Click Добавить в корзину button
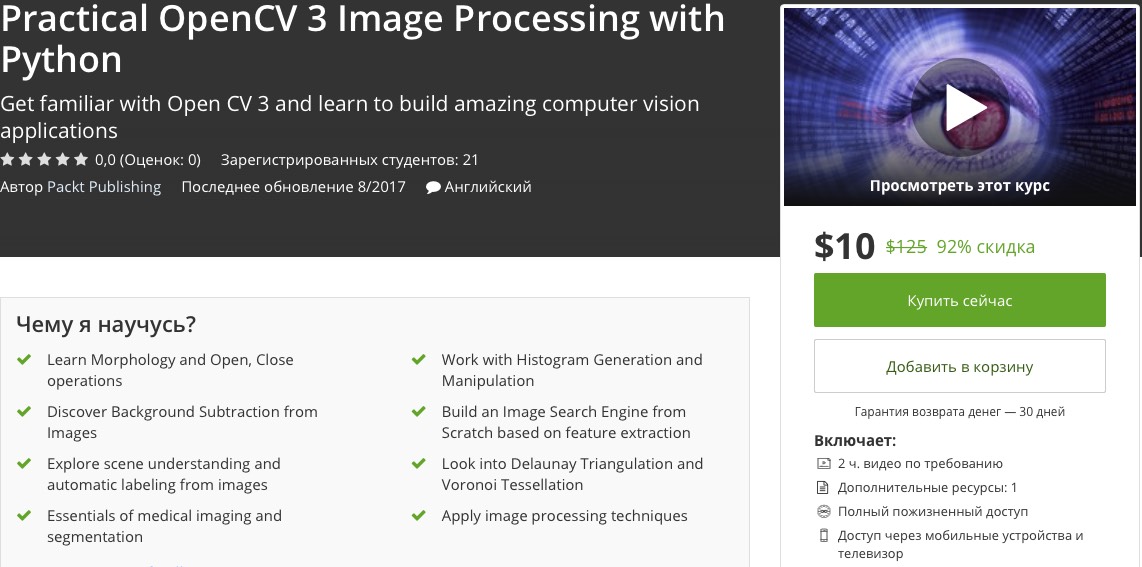1142x567 pixels. coord(959,366)
